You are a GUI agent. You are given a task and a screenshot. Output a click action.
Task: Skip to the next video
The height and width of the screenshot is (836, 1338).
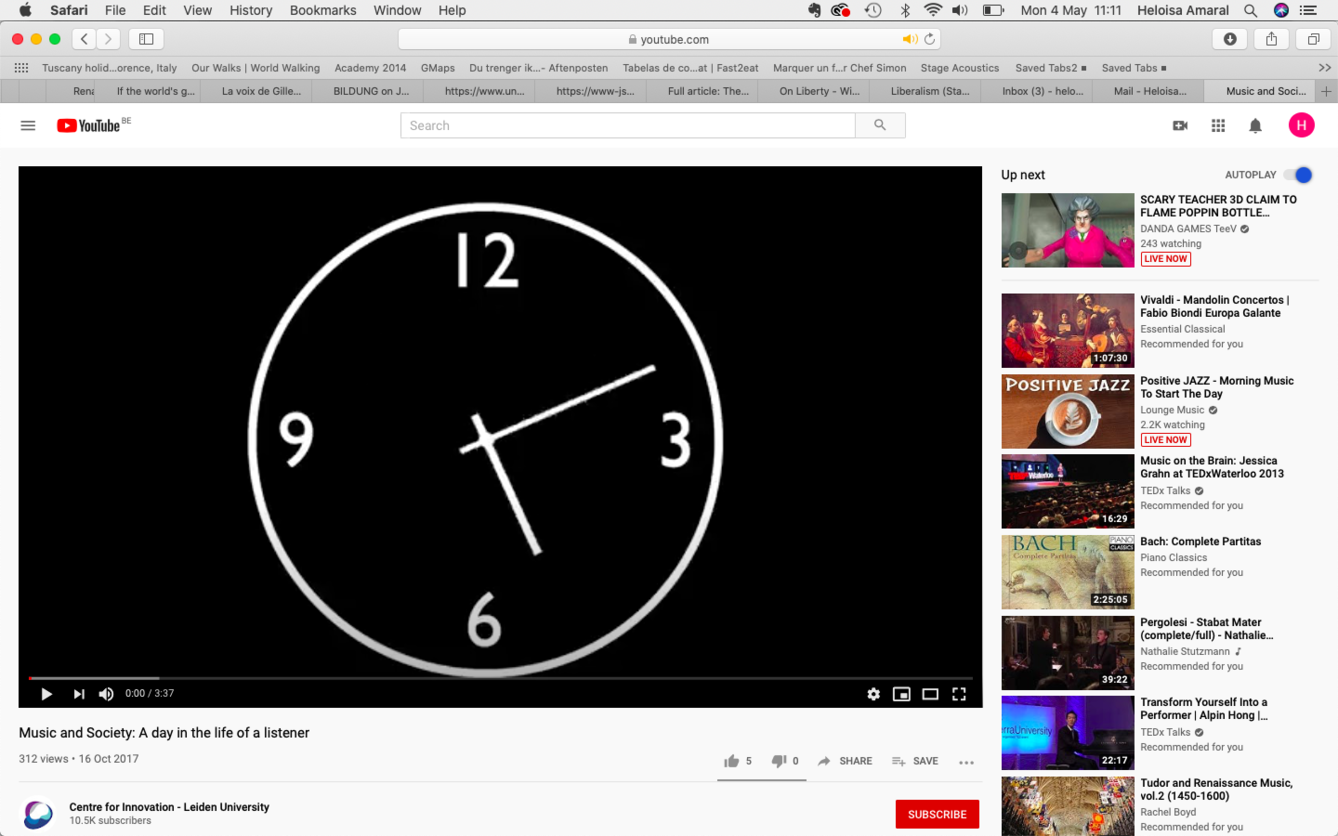pyautogui.click(x=78, y=693)
